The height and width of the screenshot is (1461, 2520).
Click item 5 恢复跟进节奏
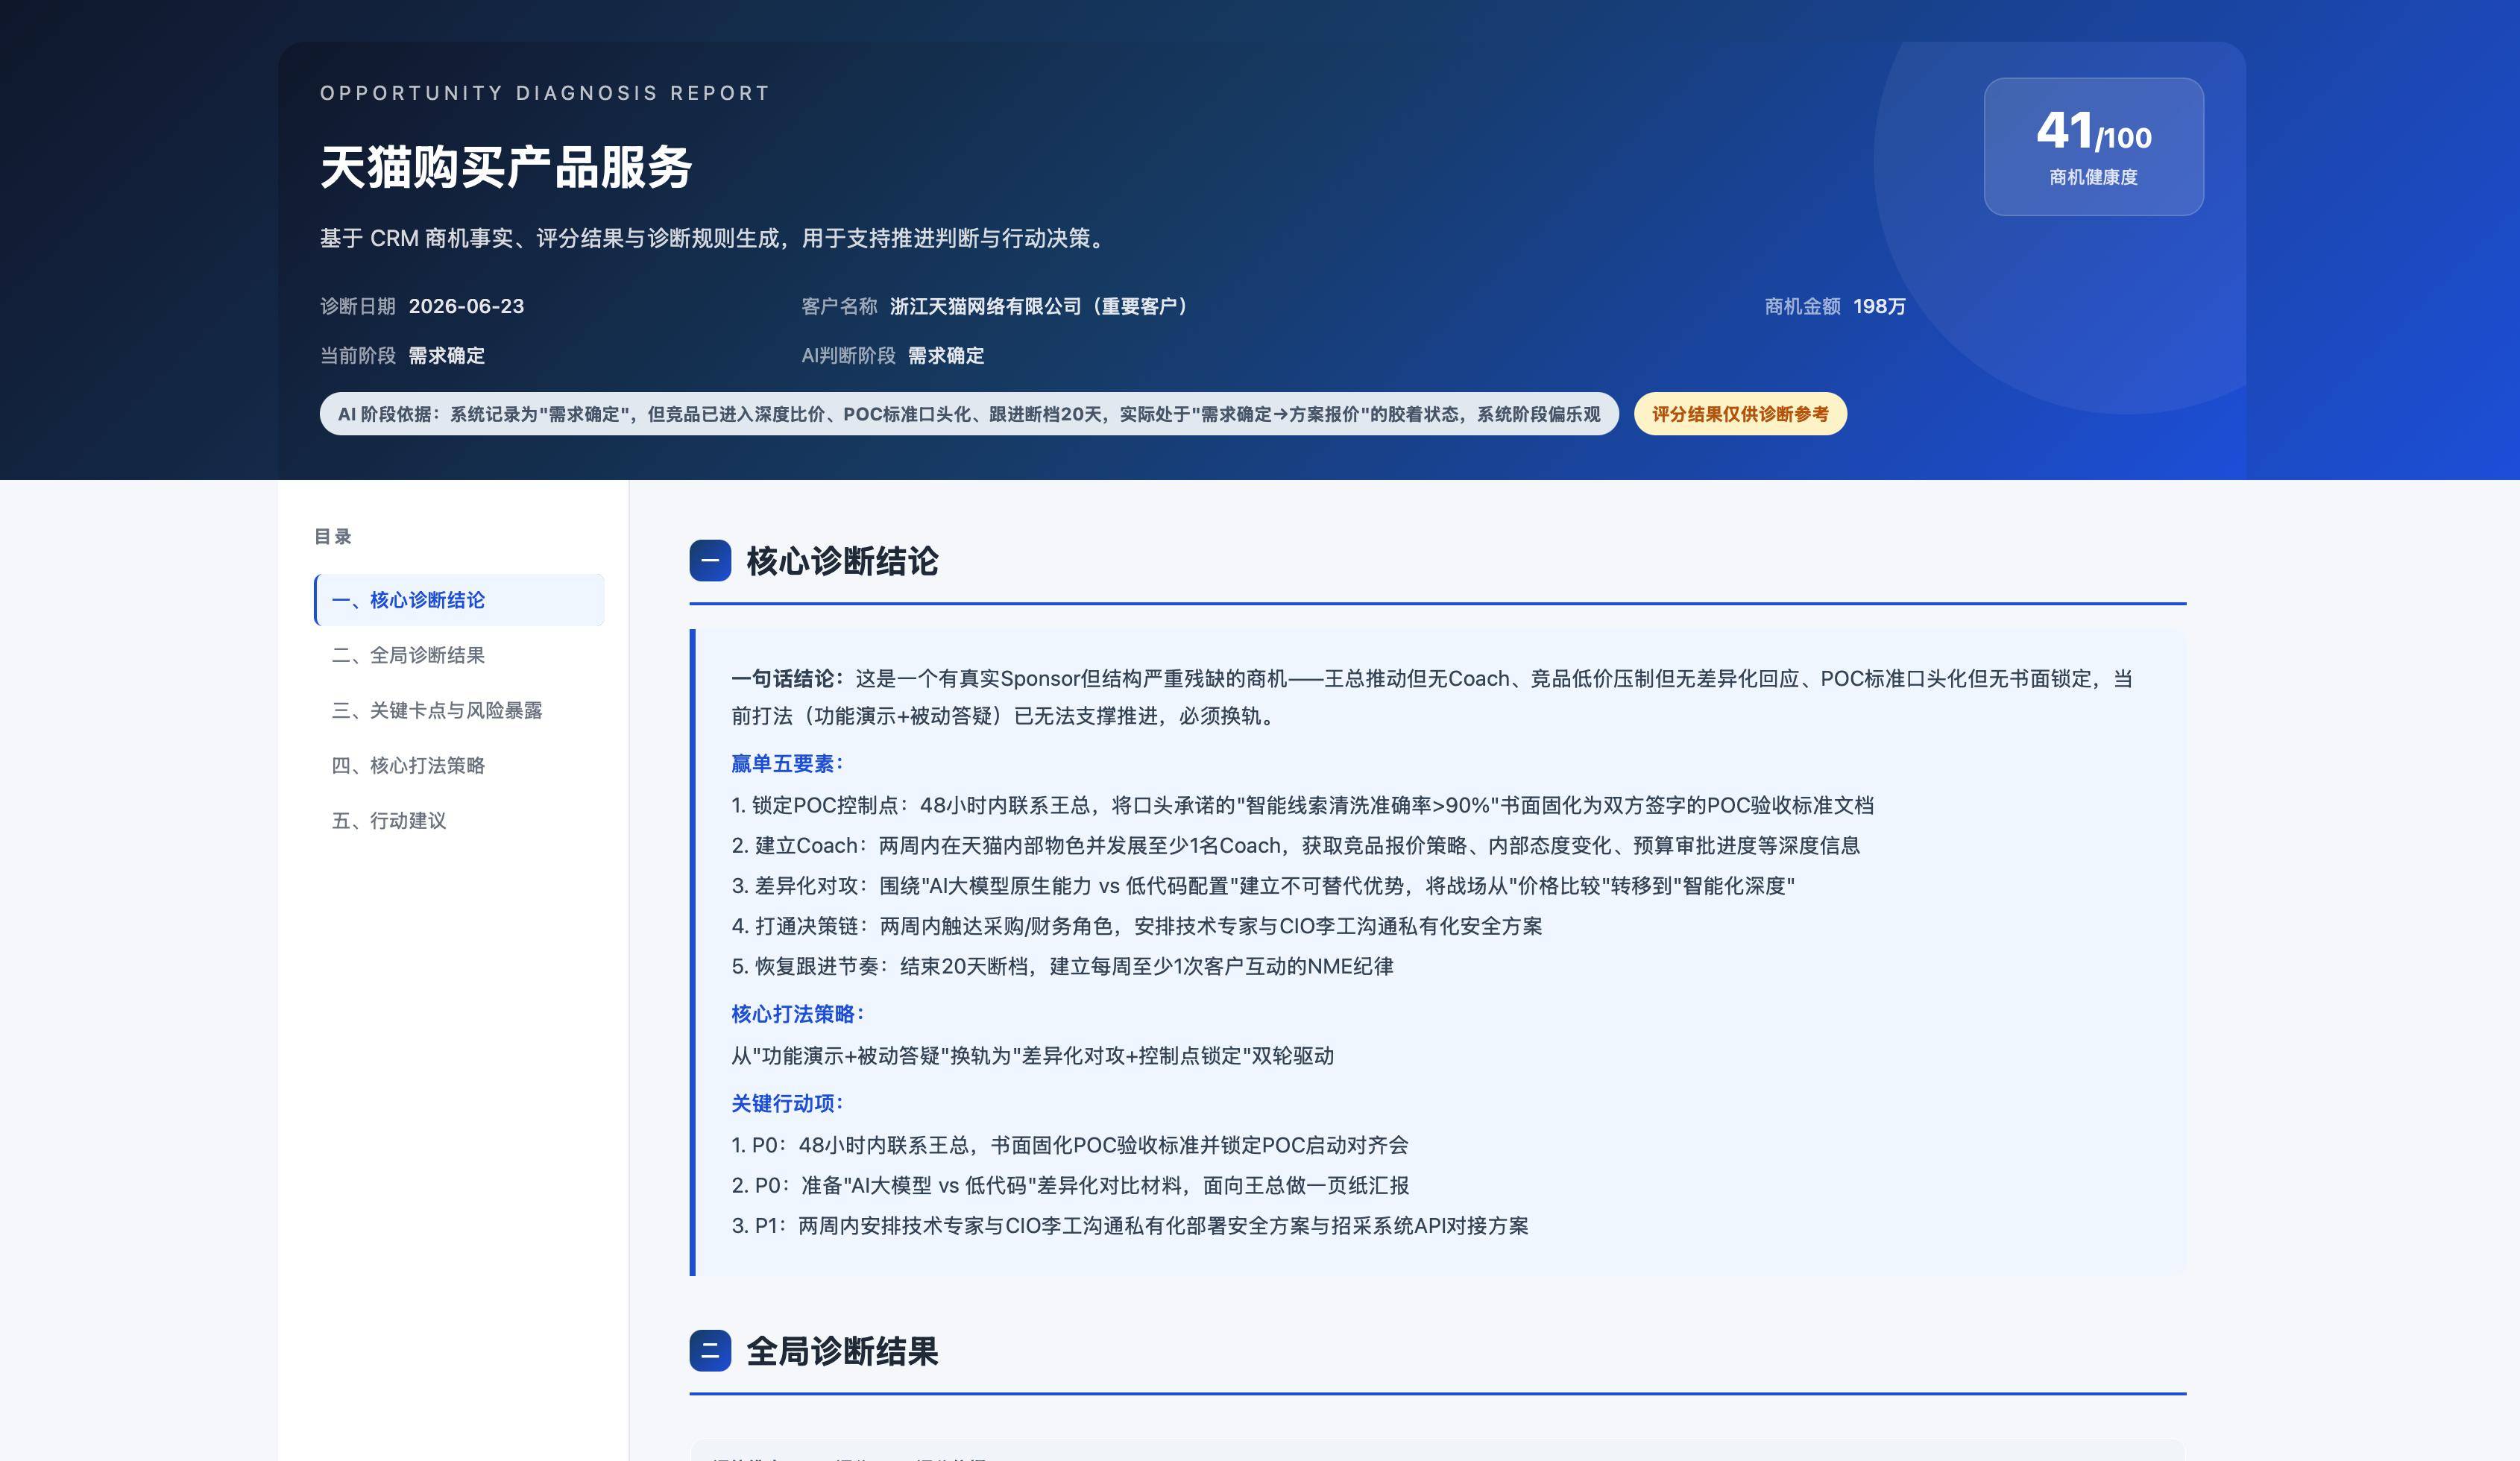(1062, 966)
